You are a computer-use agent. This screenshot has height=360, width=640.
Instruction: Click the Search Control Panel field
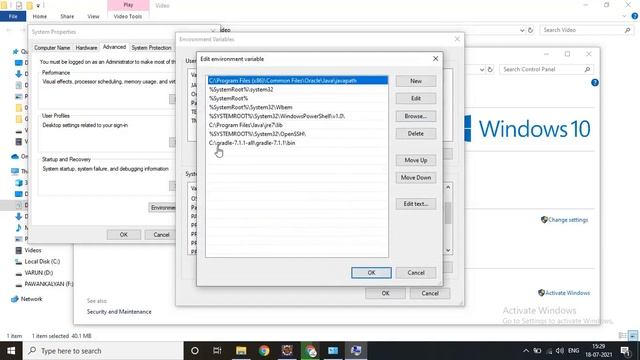click(x=546, y=69)
